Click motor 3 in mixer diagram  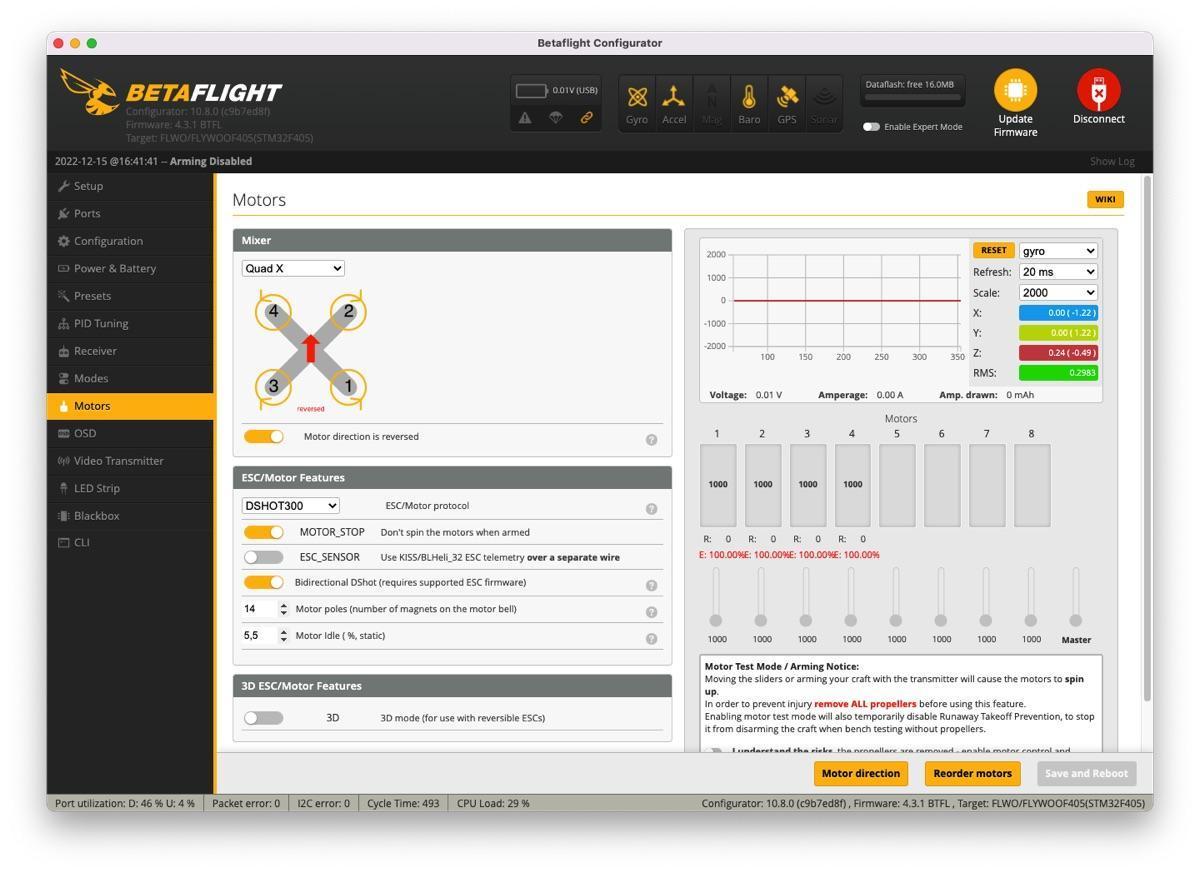[x=273, y=386]
